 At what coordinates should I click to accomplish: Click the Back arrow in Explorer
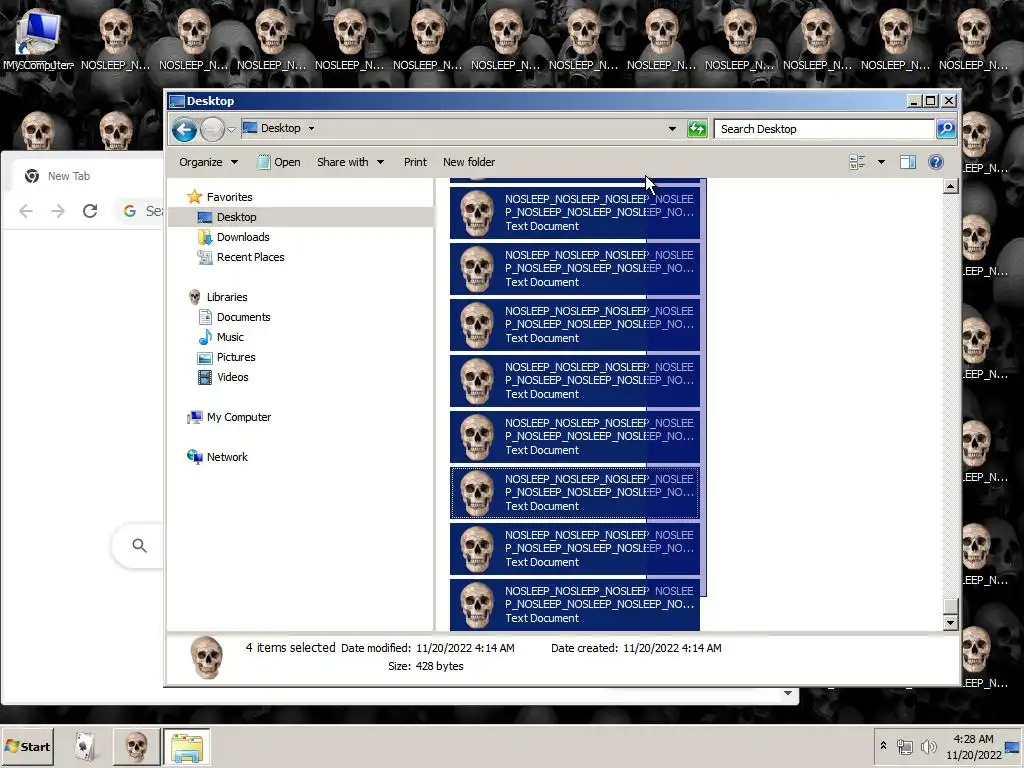(185, 129)
